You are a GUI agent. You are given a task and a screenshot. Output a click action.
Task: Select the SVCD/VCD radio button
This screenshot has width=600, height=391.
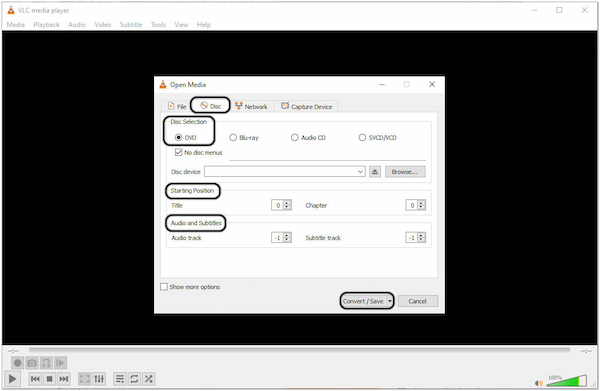362,137
